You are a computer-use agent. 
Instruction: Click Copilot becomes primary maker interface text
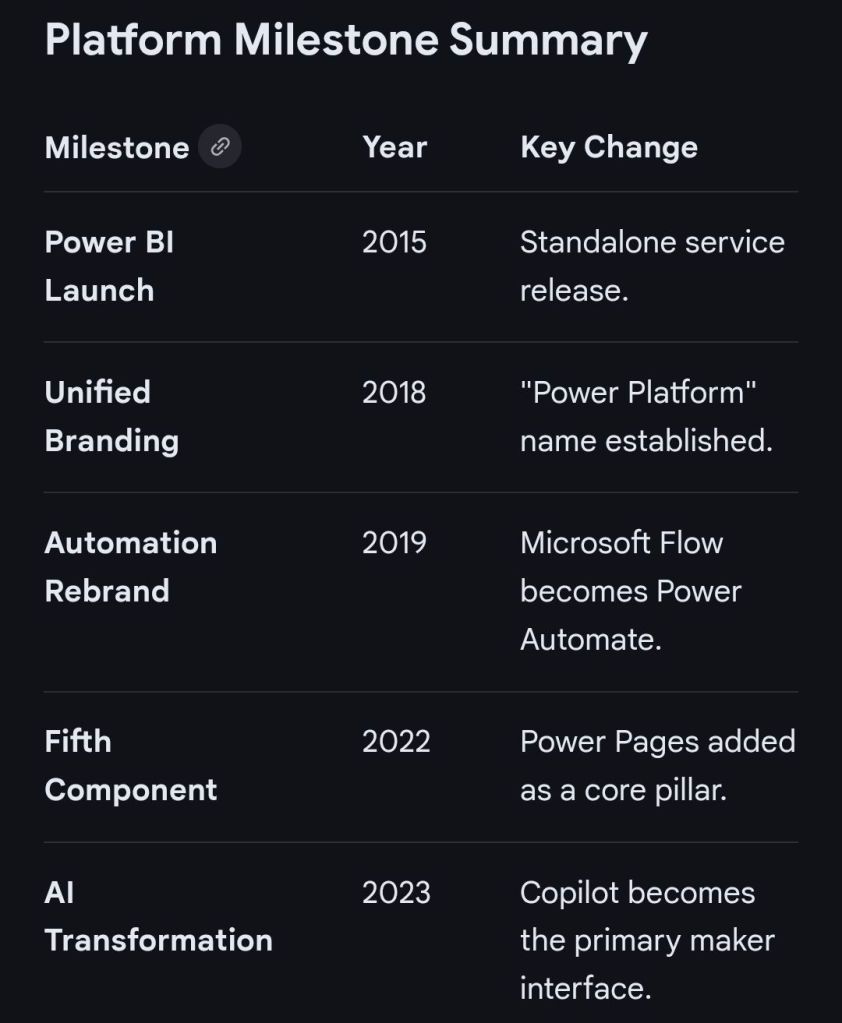pos(646,940)
